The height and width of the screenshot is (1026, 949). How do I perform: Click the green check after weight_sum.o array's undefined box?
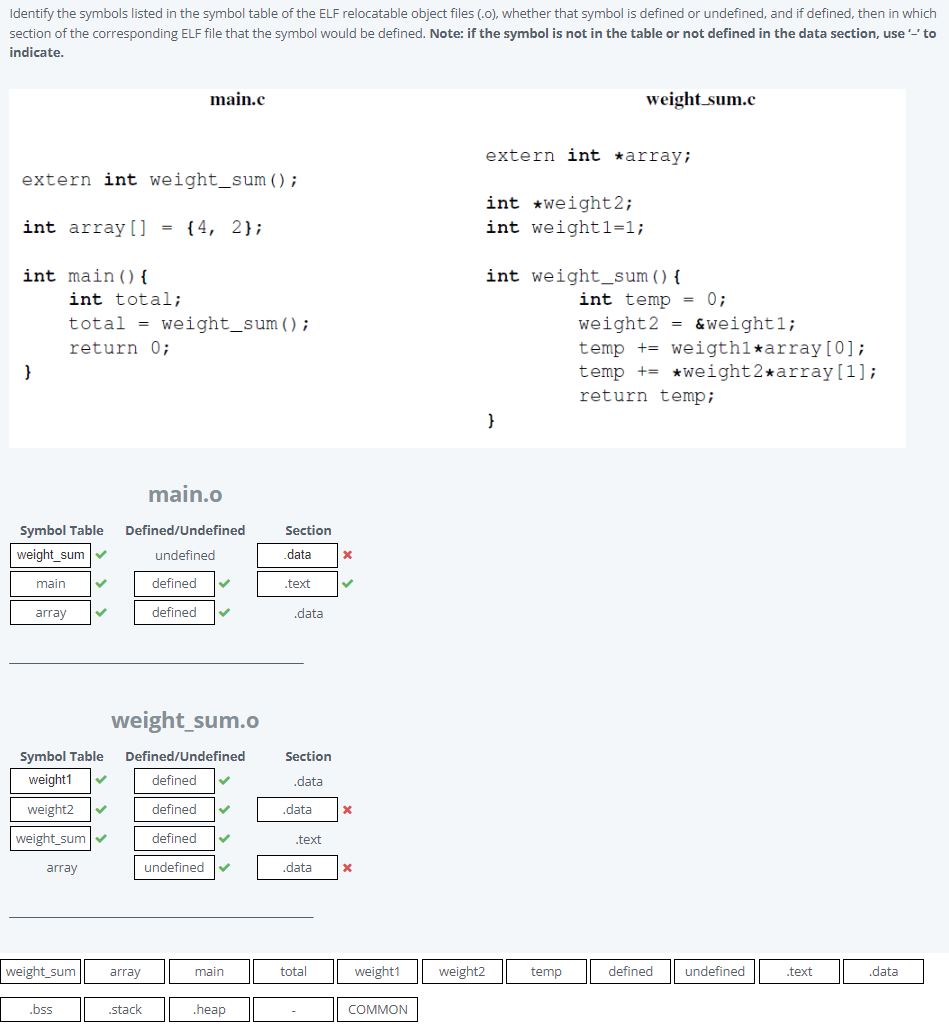[224, 868]
